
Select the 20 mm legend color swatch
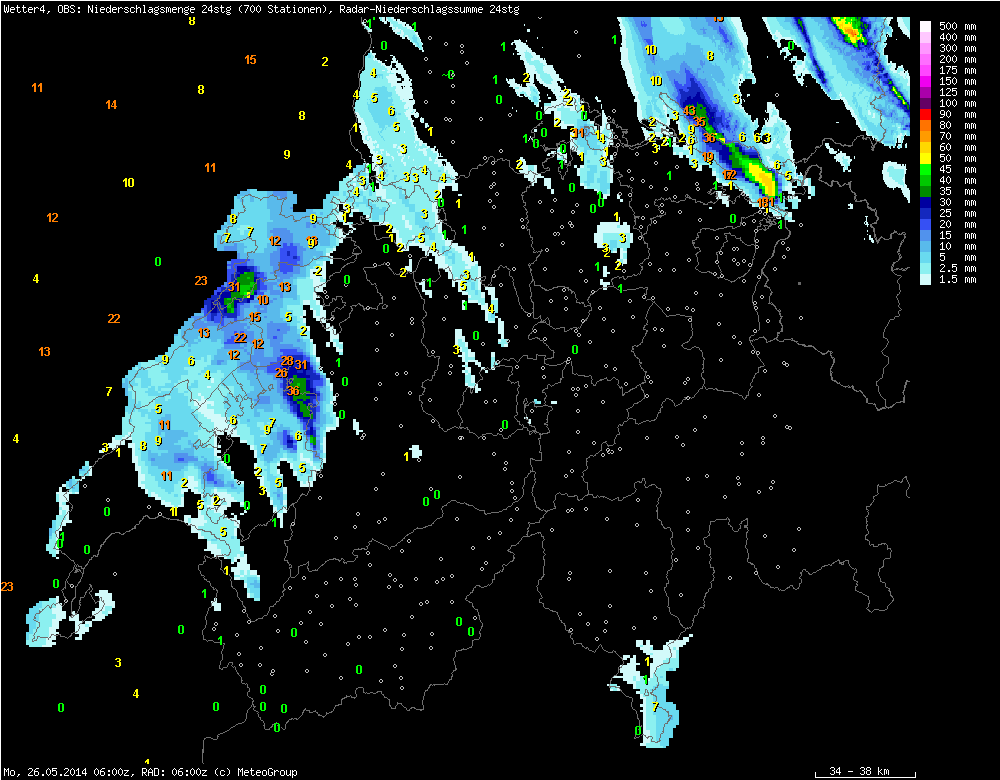point(926,224)
